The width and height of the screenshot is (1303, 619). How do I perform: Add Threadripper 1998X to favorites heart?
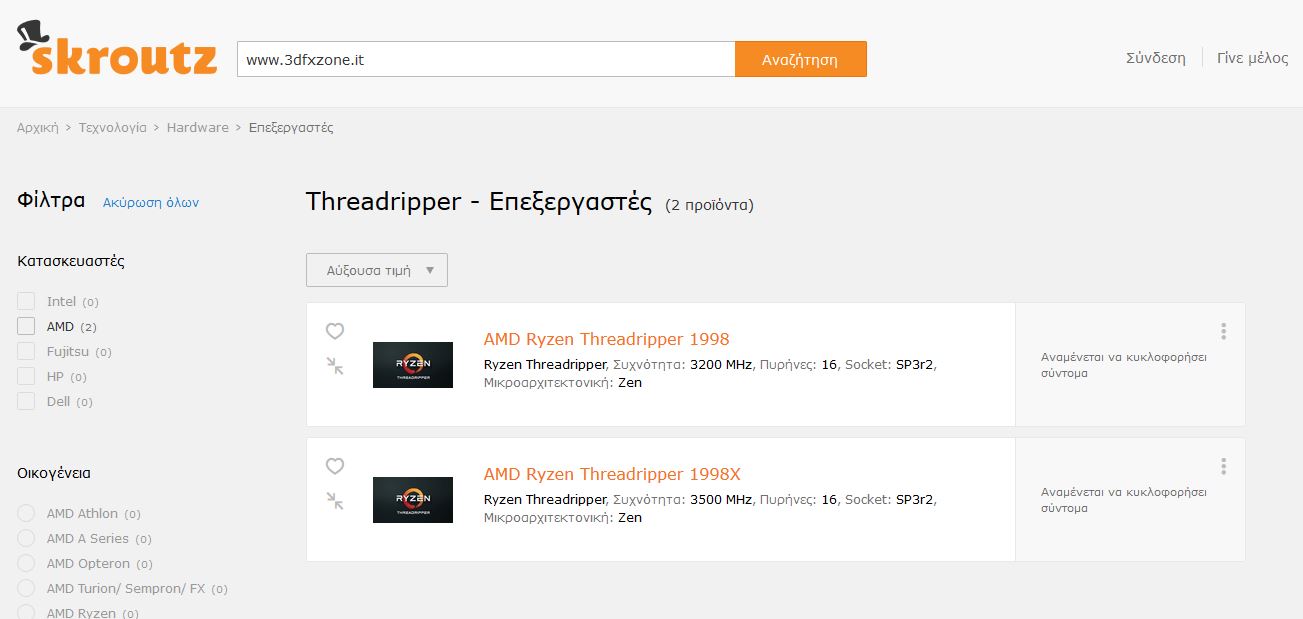[335, 466]
